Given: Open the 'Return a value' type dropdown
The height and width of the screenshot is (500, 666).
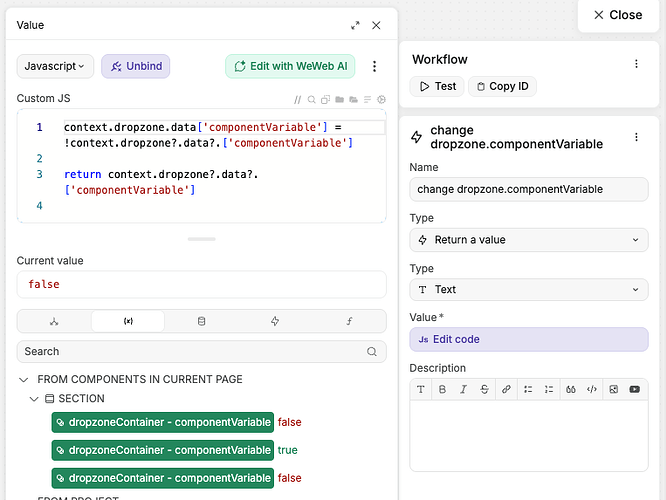Looking at the screenshot, I should tap(529, 240).
